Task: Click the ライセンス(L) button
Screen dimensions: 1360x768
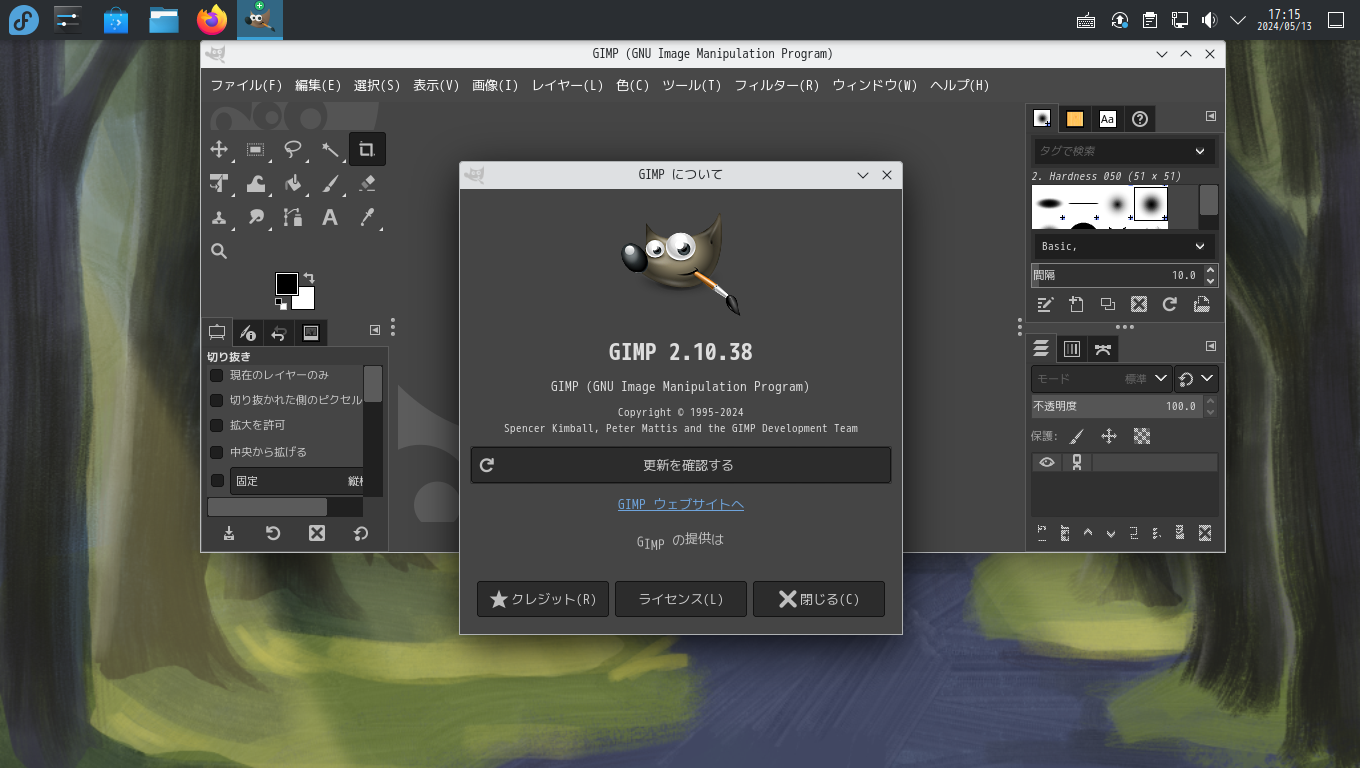Action: coord(681,599)
